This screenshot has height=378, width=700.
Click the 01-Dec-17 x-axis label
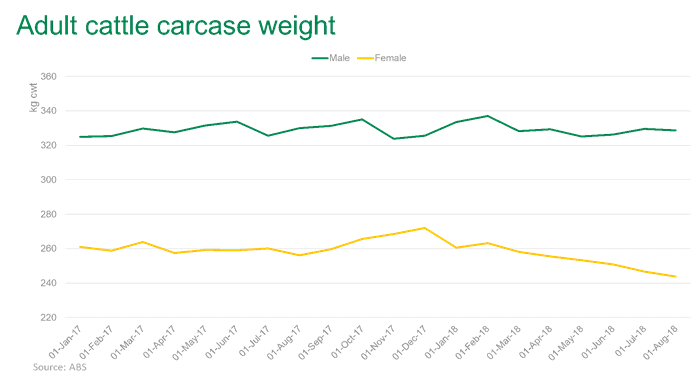click(410, 342)
